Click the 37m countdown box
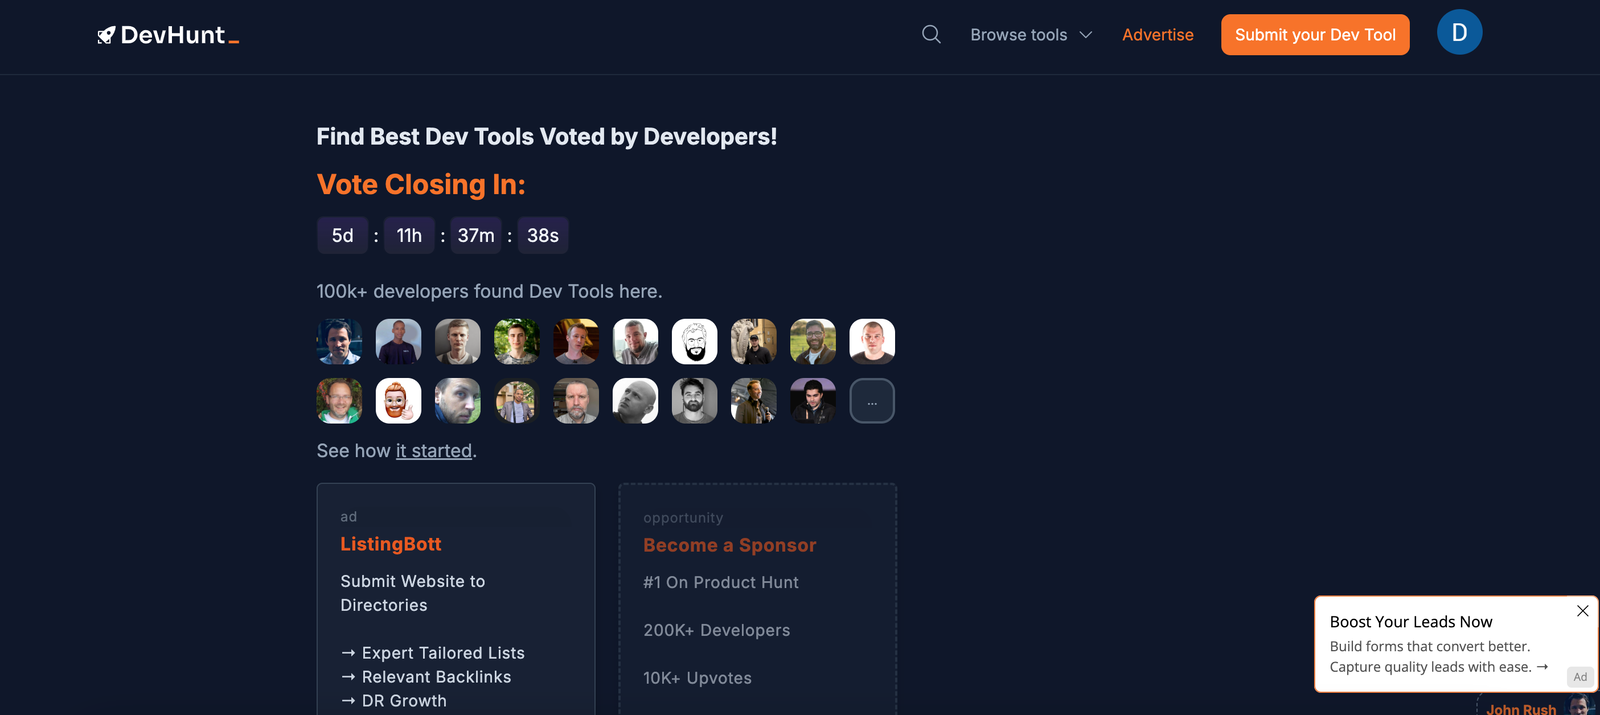The width and height of the screenshot is (1600, 715). tap(476, 236)
